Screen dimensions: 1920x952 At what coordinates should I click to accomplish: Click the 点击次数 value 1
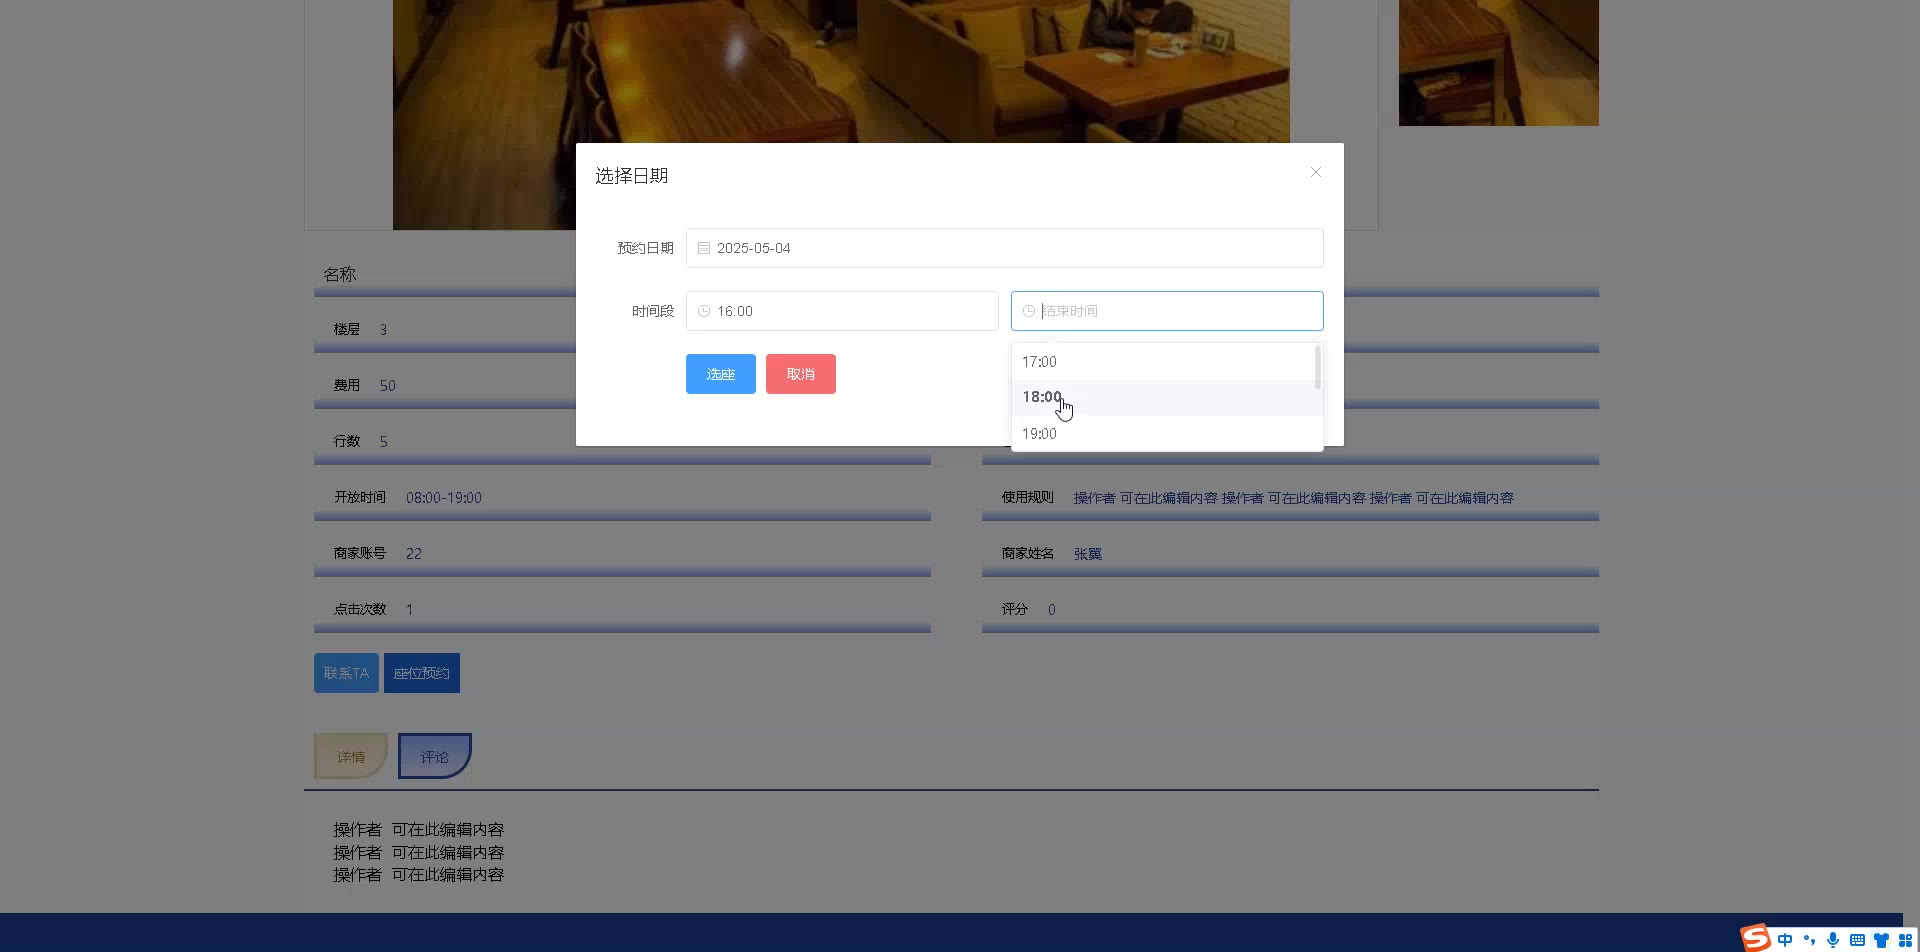409,610
